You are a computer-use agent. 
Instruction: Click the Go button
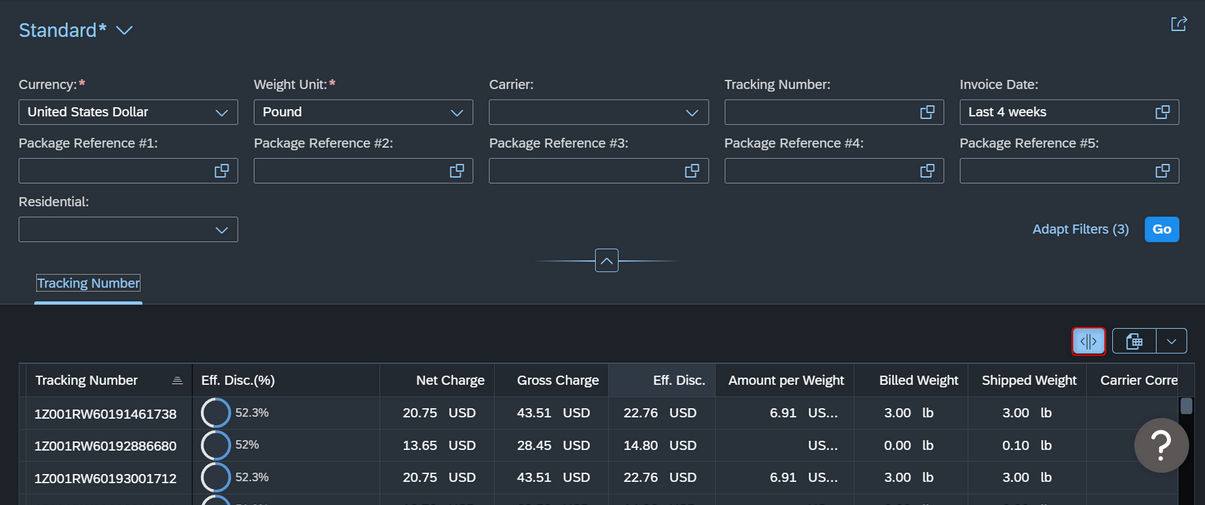pos(1162,229)
